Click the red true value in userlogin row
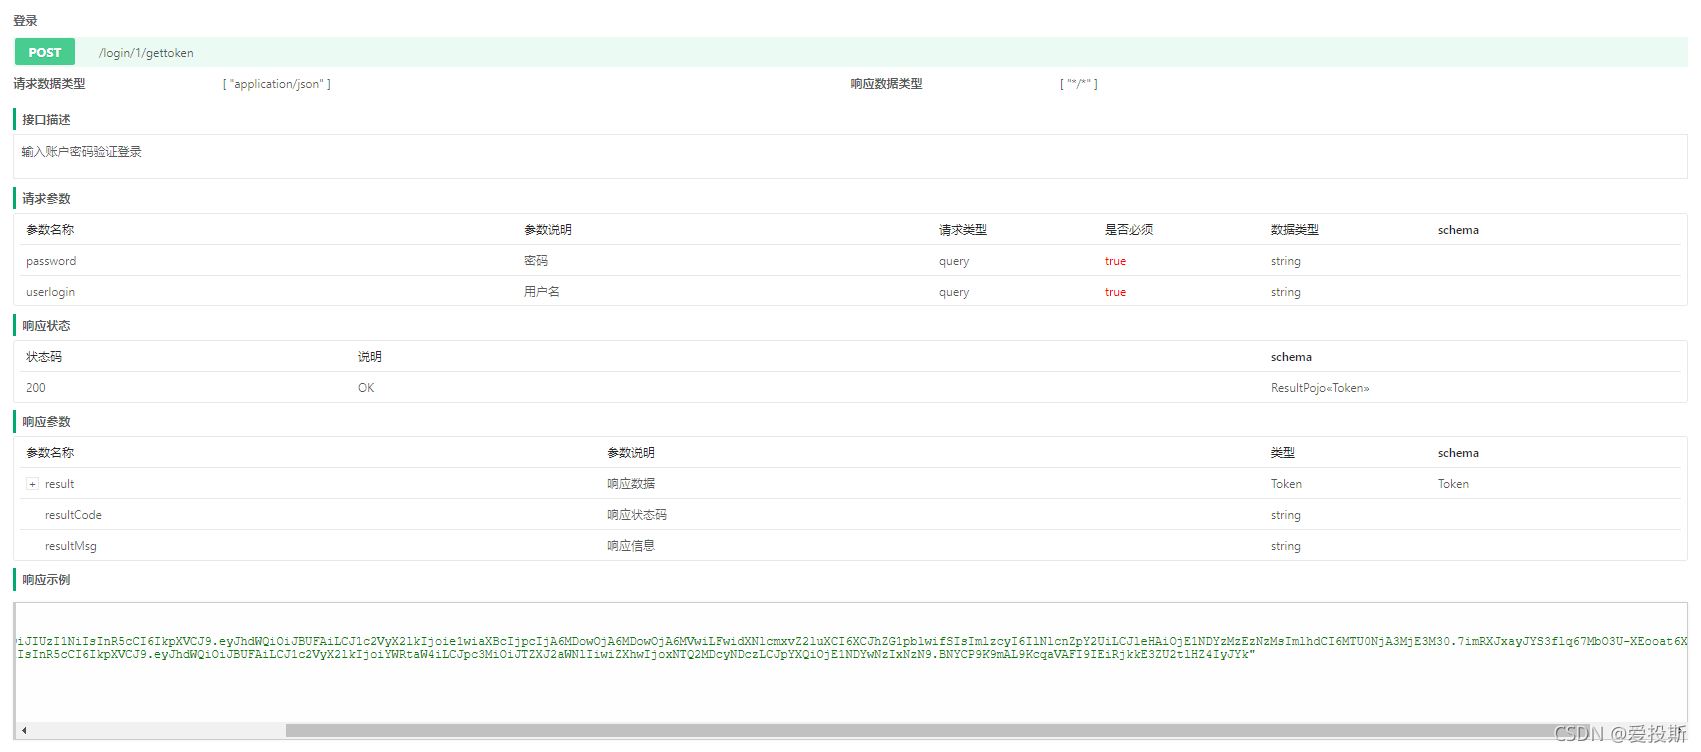Screen dimensions: 1701x752 coord(1115,292)
